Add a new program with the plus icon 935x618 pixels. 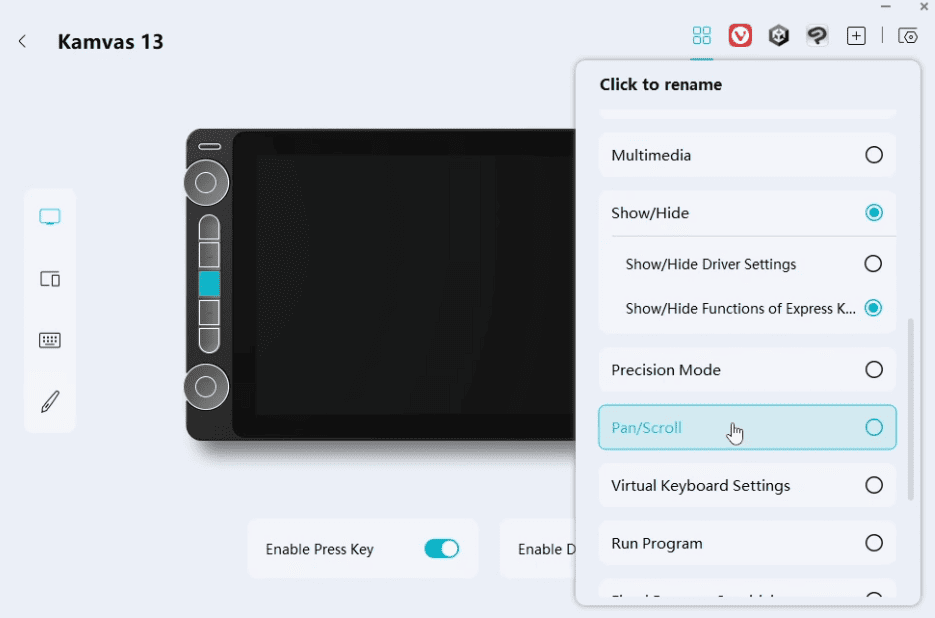(856, 36)
